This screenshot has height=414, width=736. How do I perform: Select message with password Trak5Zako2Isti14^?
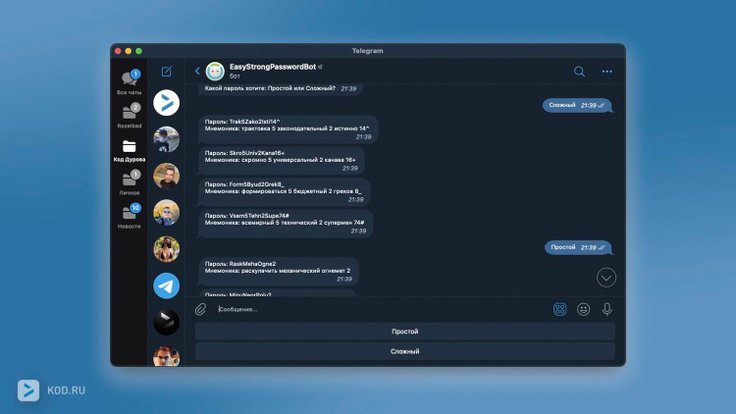pos(288,129)
